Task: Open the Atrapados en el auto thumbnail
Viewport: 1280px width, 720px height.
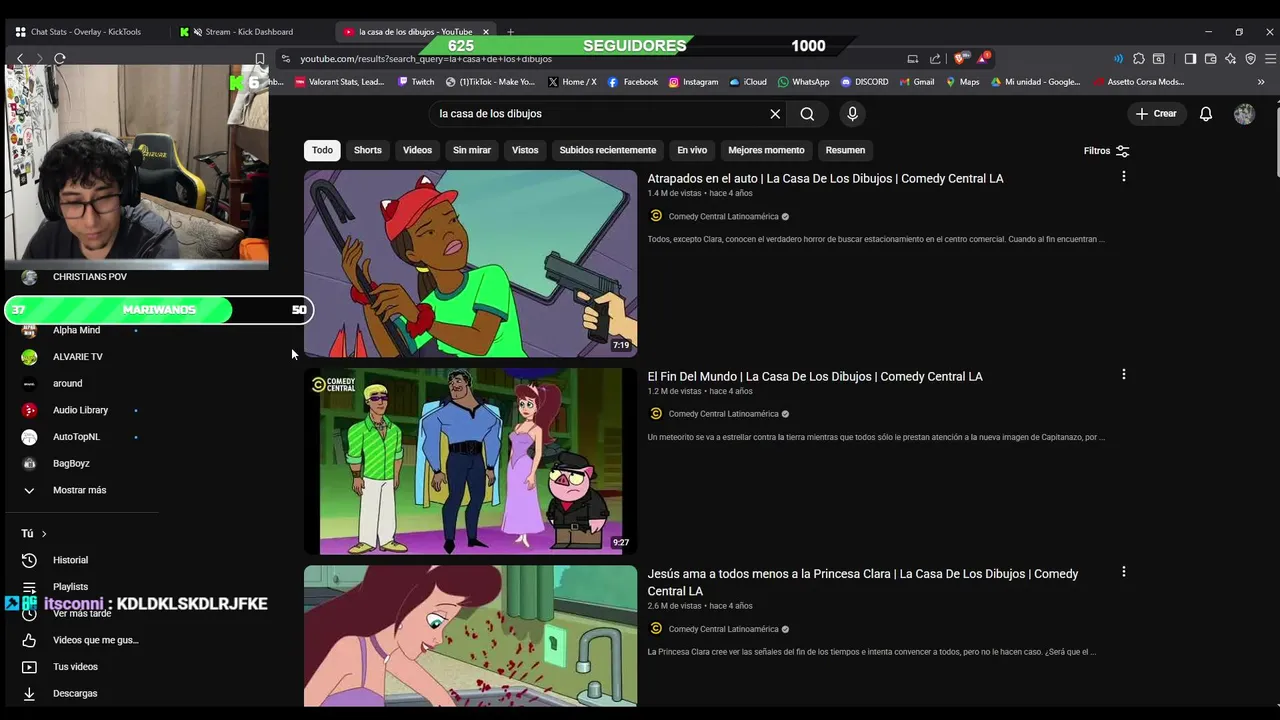Action: tap(470, 263)
